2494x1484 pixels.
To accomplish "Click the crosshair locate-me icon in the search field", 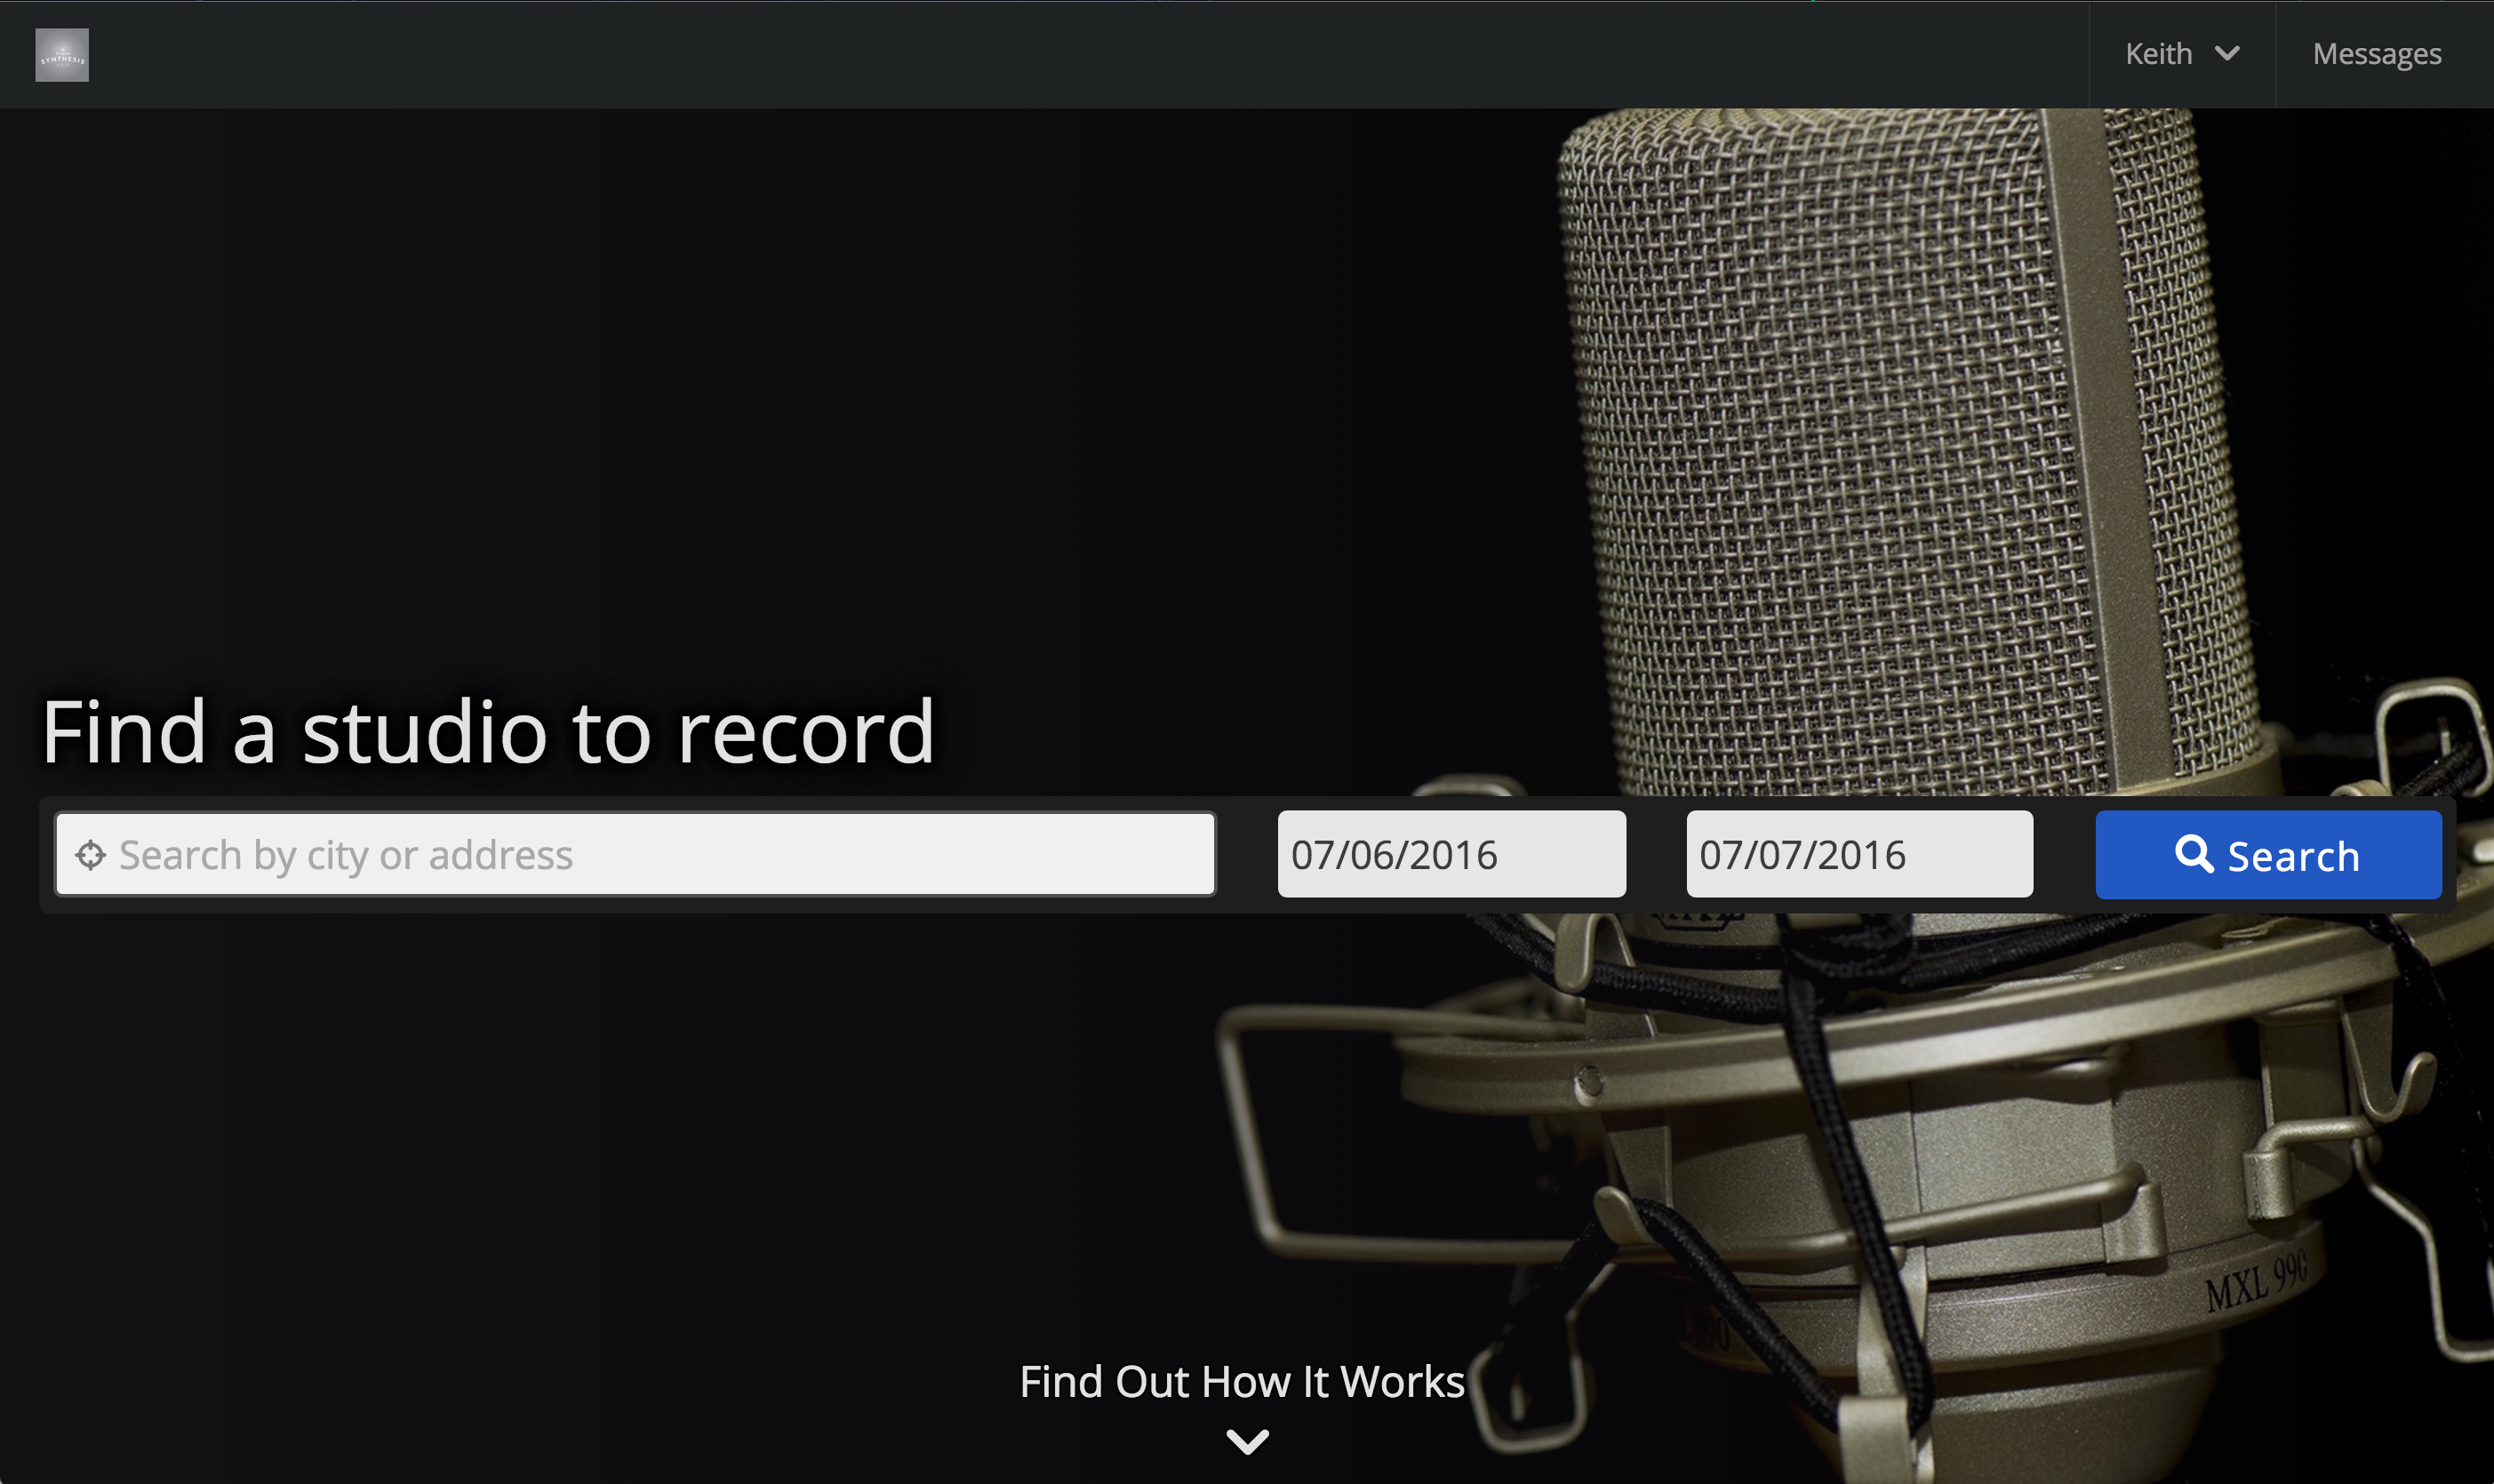I will tap(90, 855).
